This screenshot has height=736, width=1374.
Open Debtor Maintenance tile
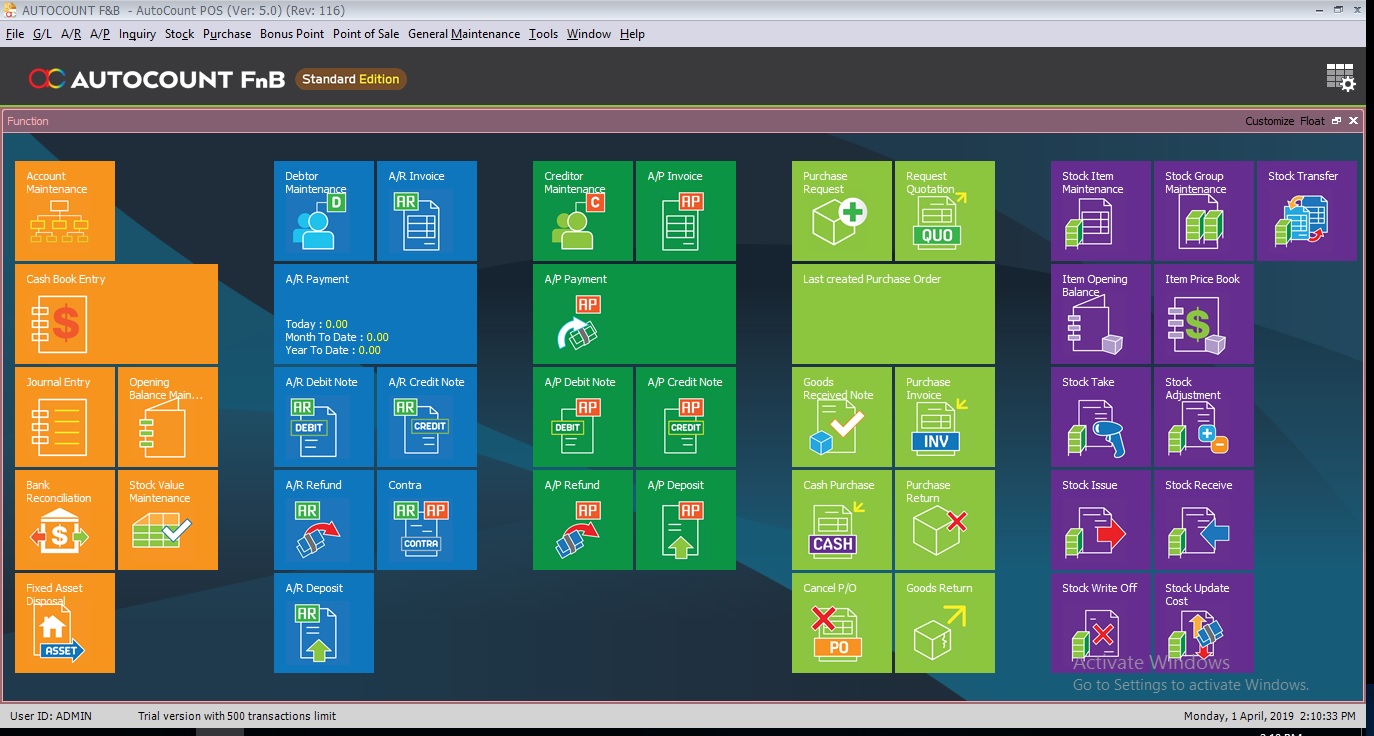coord(323,211)
